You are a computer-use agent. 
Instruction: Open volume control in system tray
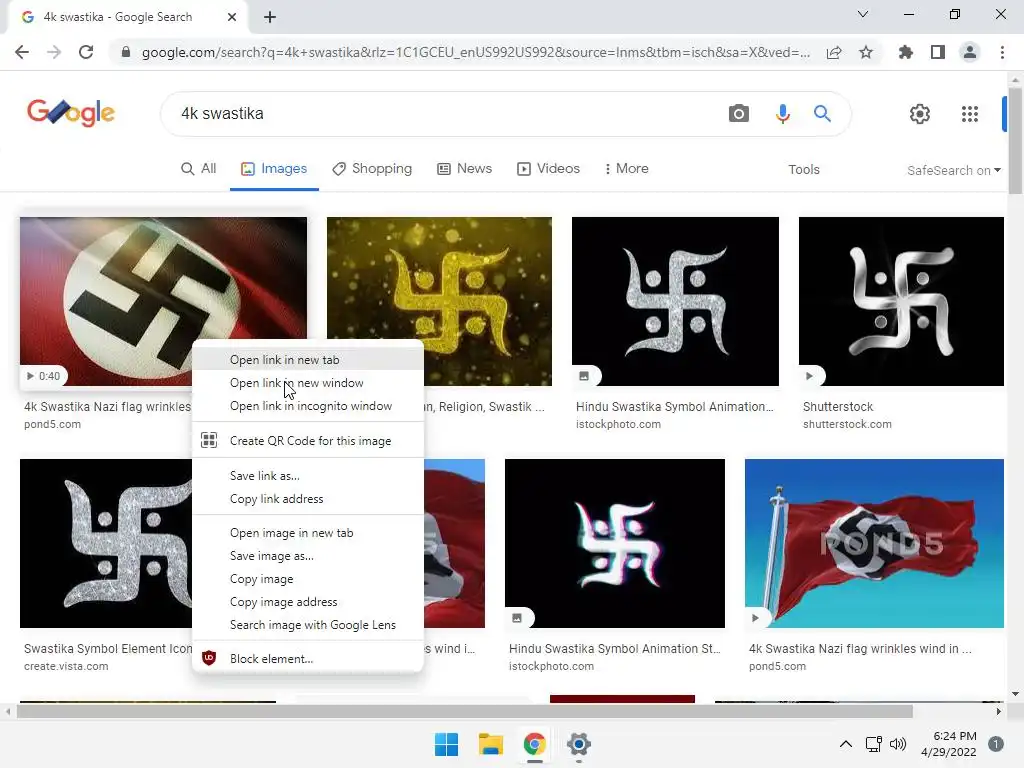(899, 744)
